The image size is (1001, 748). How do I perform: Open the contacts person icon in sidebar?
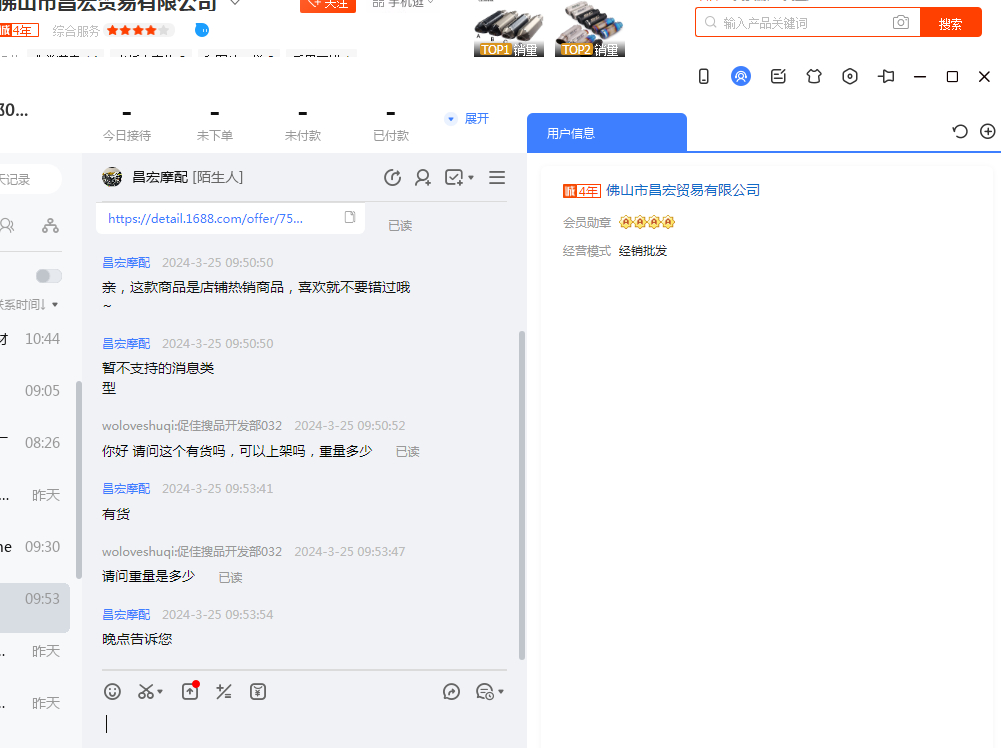8,225
